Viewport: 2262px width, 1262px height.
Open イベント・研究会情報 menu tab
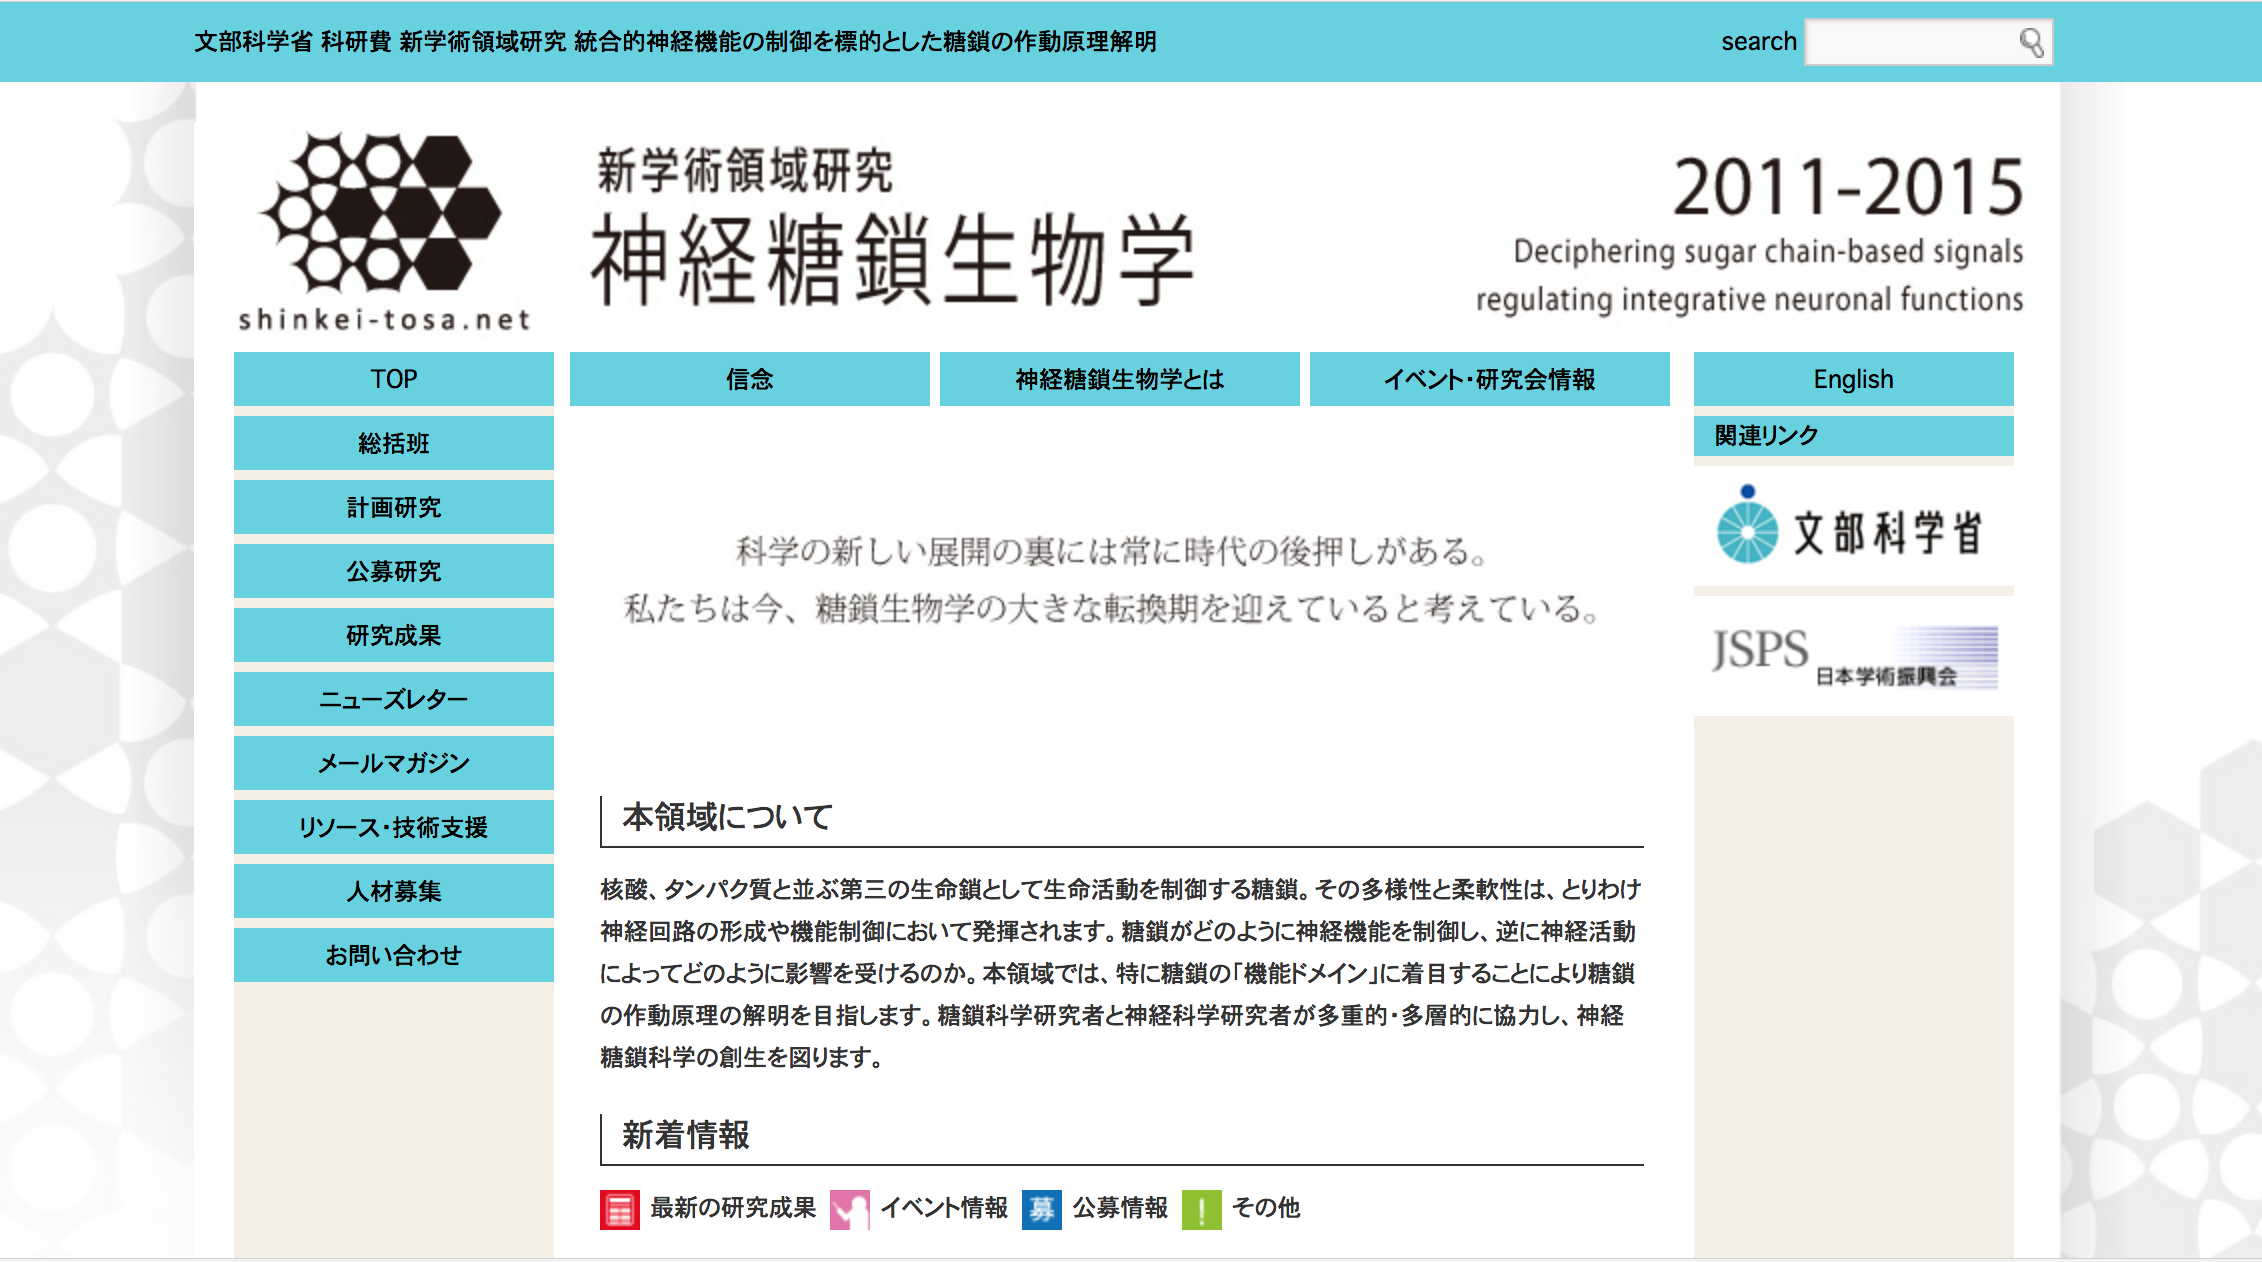coord(1489,379)
